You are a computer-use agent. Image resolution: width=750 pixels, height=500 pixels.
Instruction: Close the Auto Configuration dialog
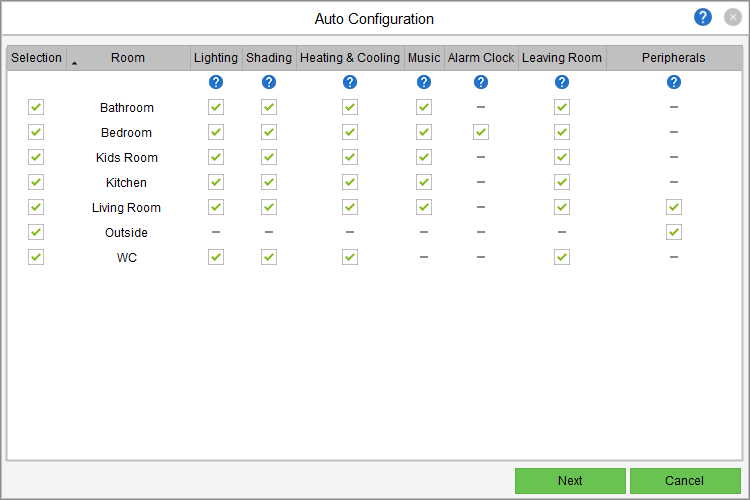(733, 17)
